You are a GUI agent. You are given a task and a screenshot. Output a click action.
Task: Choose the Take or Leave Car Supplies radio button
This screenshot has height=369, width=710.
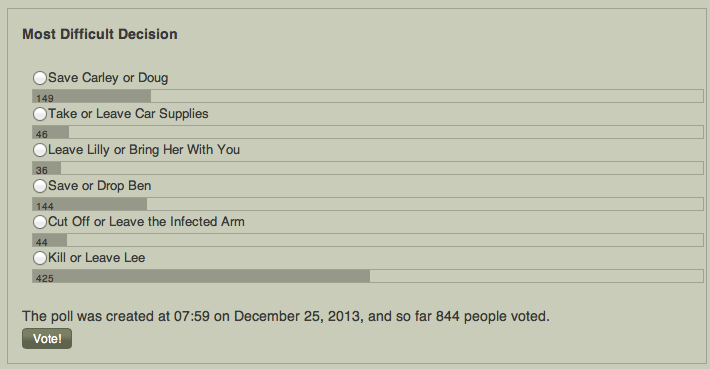(x=40, y=114)
